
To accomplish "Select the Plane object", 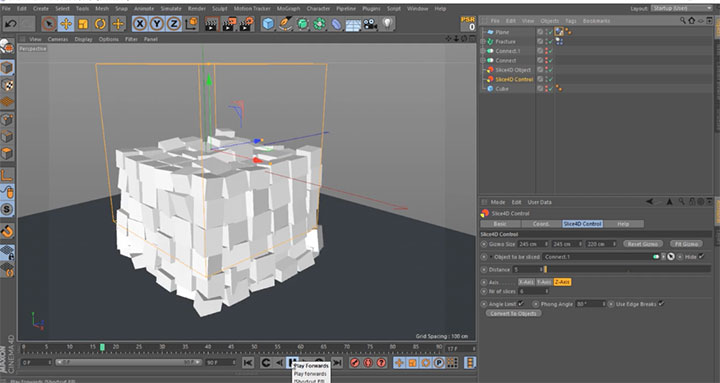I will [x=502, y=32].
